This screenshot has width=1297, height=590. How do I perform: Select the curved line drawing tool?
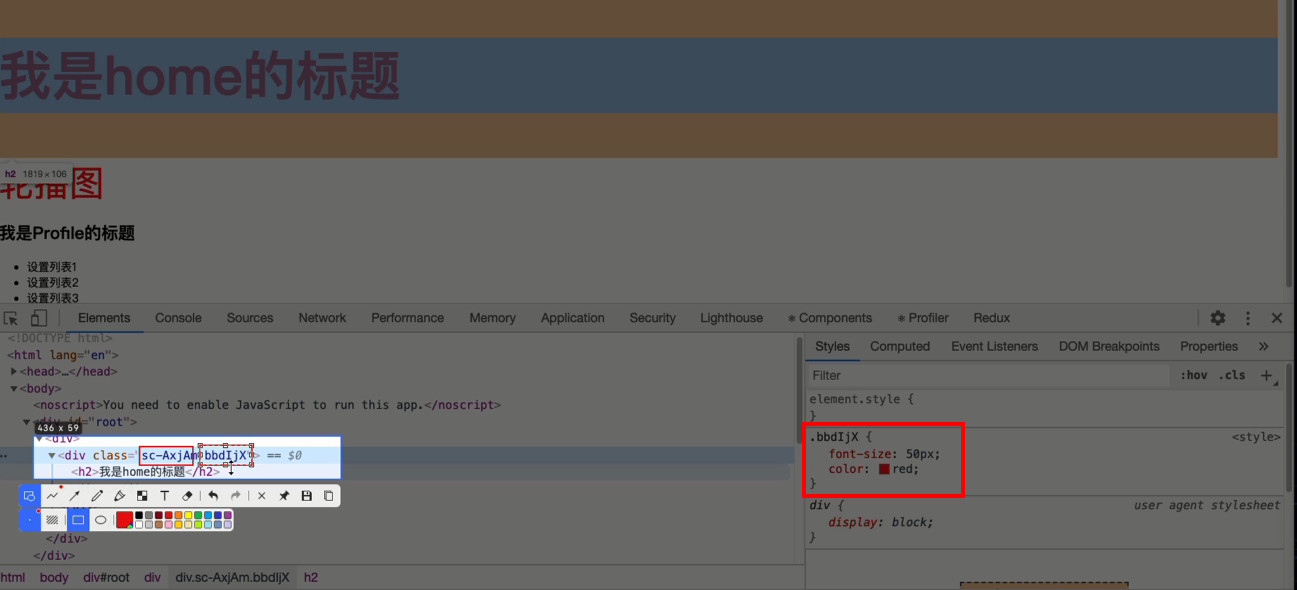[52, 496]
